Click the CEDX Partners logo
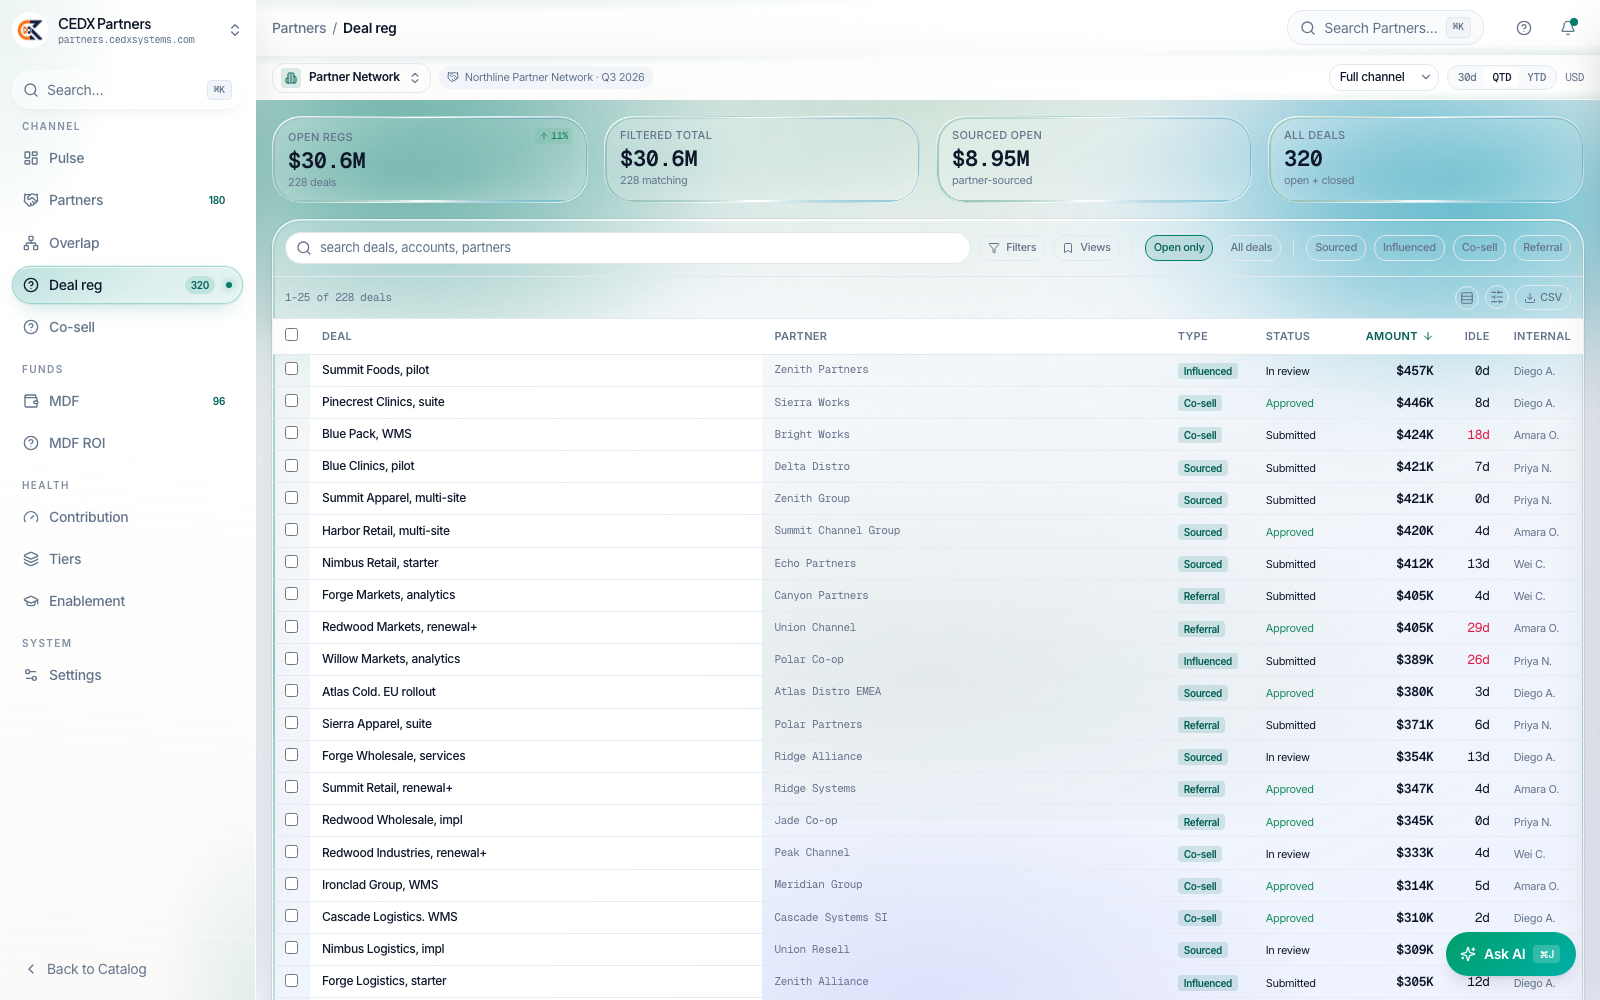Screen dimensions: 1600x1000 pos(30,30)
